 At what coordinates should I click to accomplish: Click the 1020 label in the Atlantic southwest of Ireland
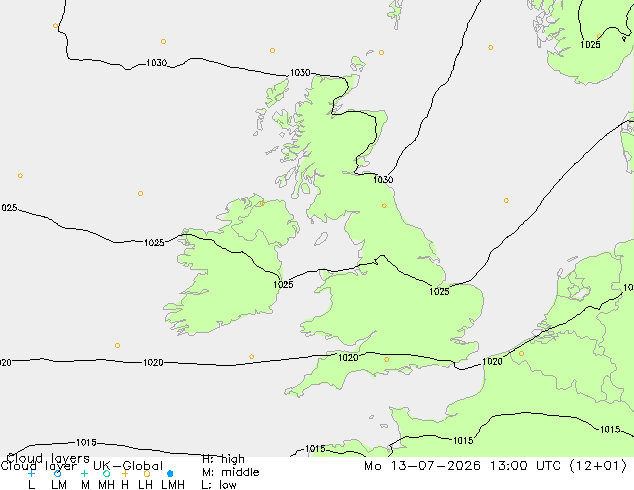click(153, 363)
